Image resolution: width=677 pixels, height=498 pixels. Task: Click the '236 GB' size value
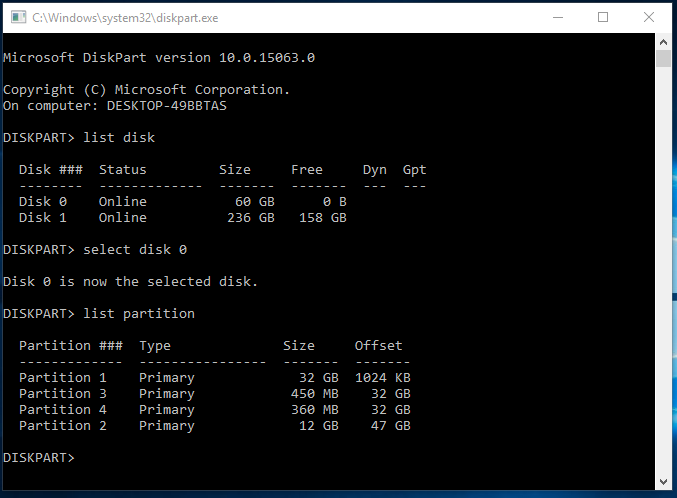point(251,218)
